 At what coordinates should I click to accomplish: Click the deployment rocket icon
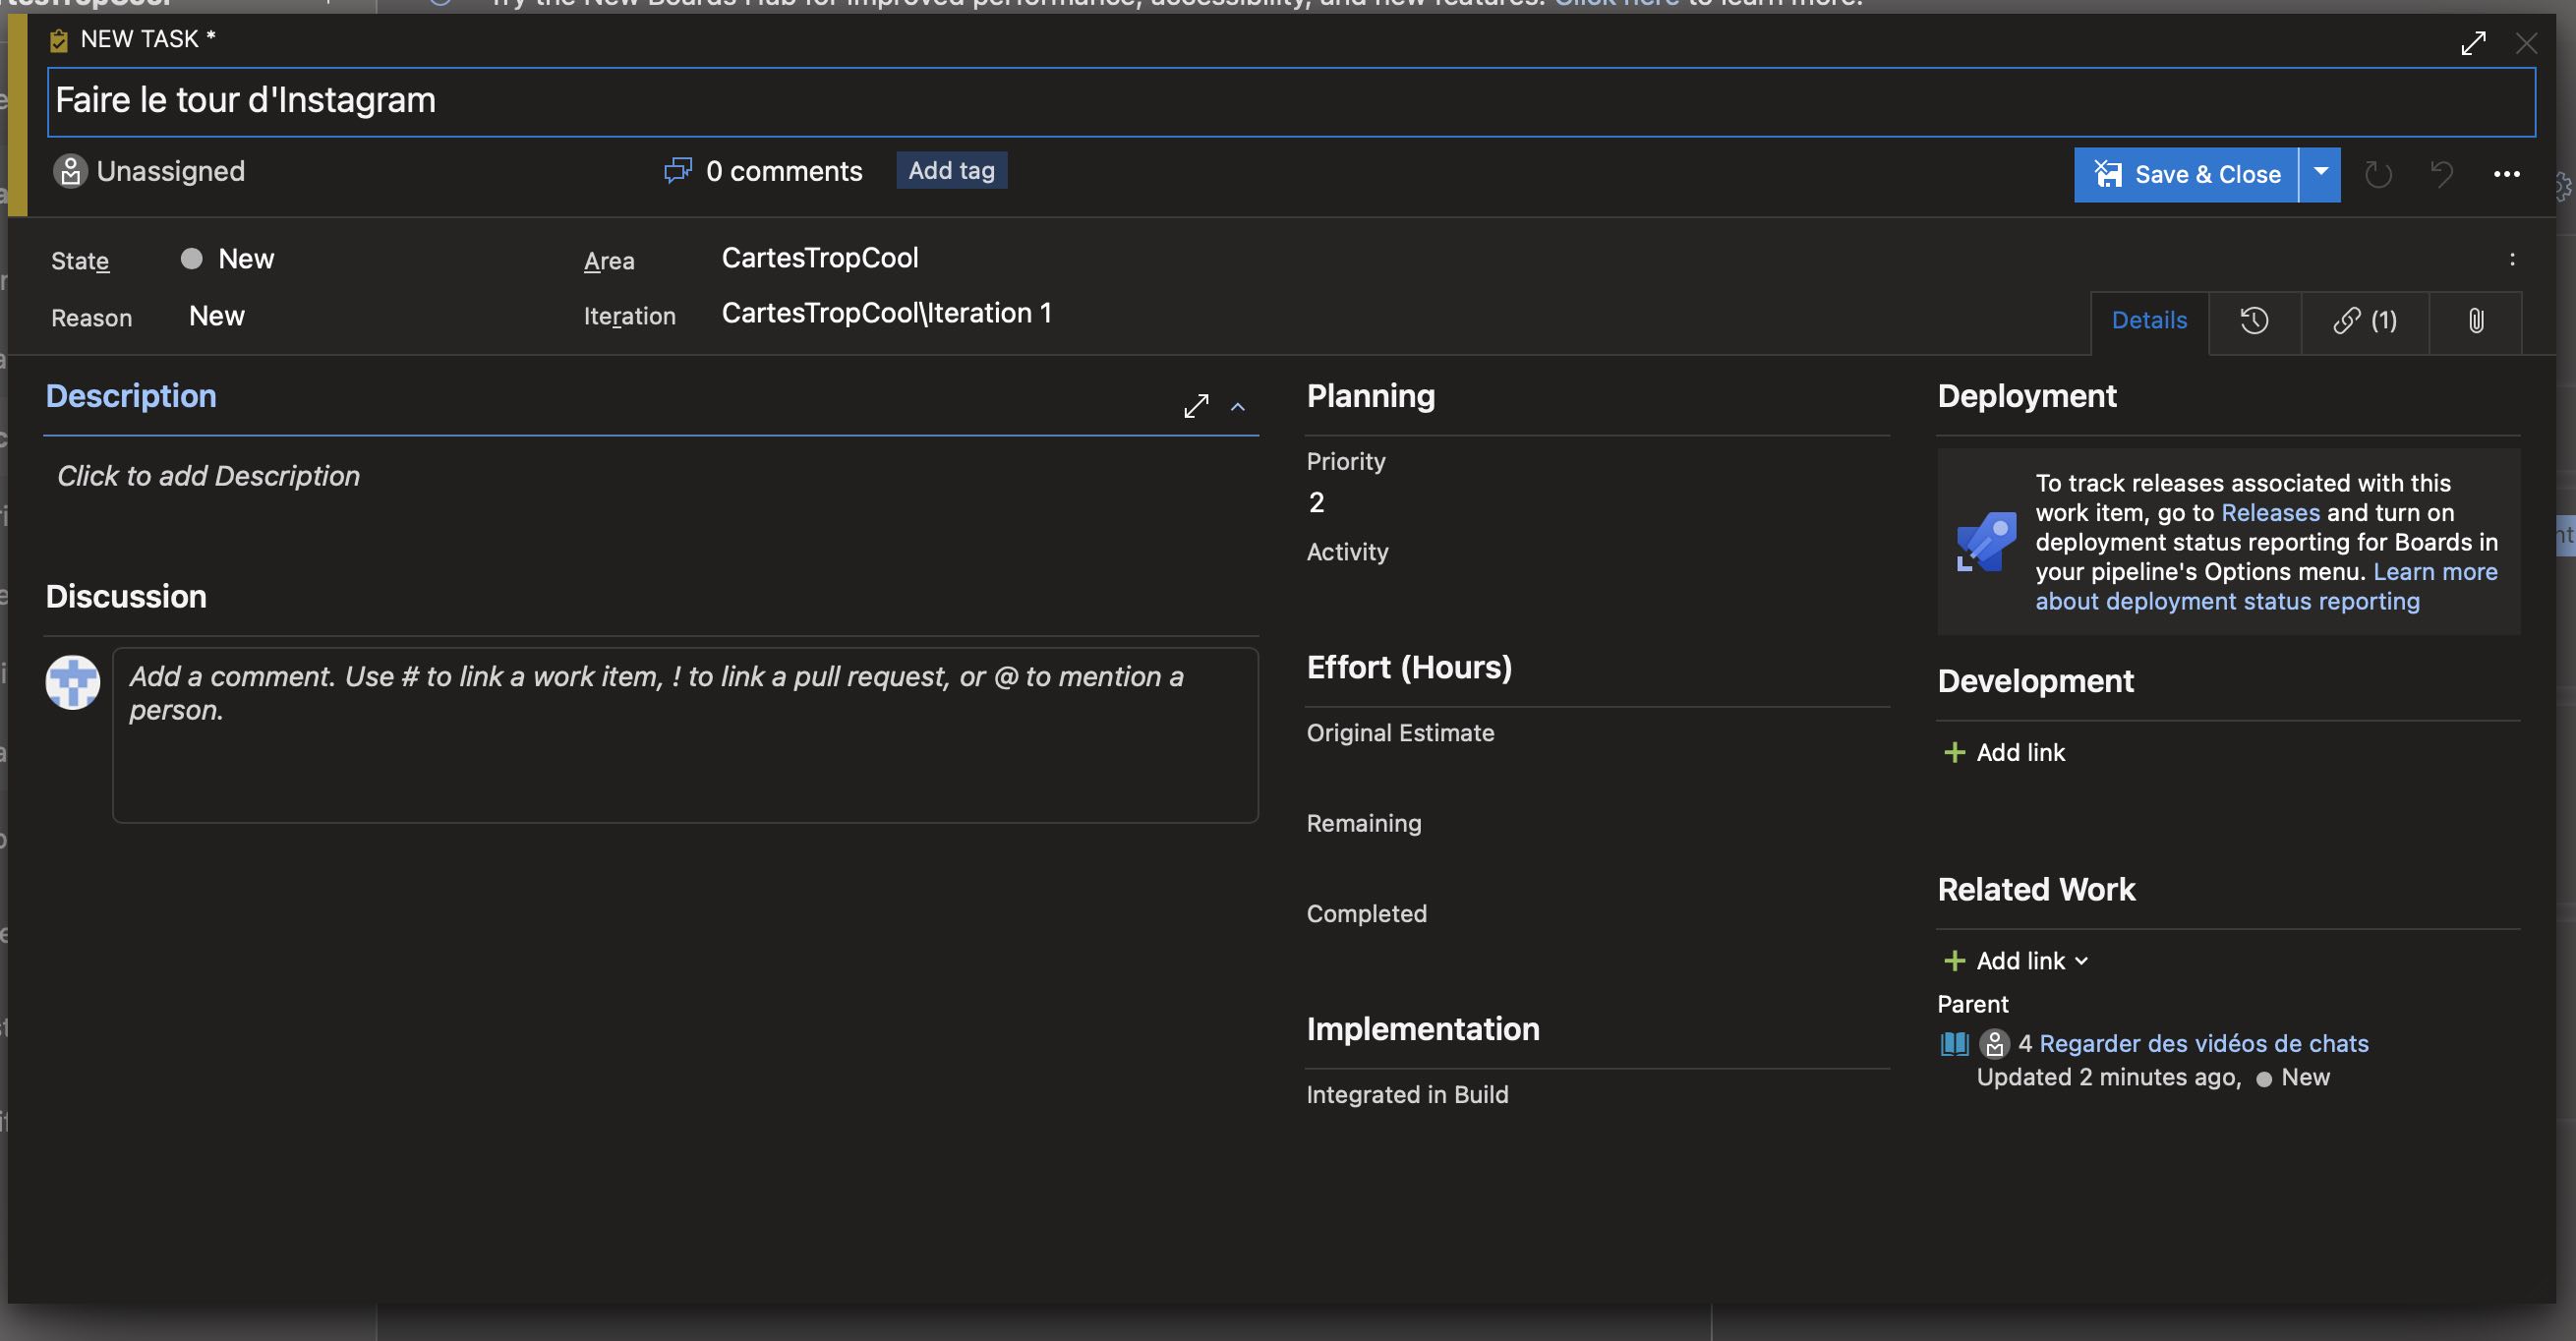coord(1986,542)
